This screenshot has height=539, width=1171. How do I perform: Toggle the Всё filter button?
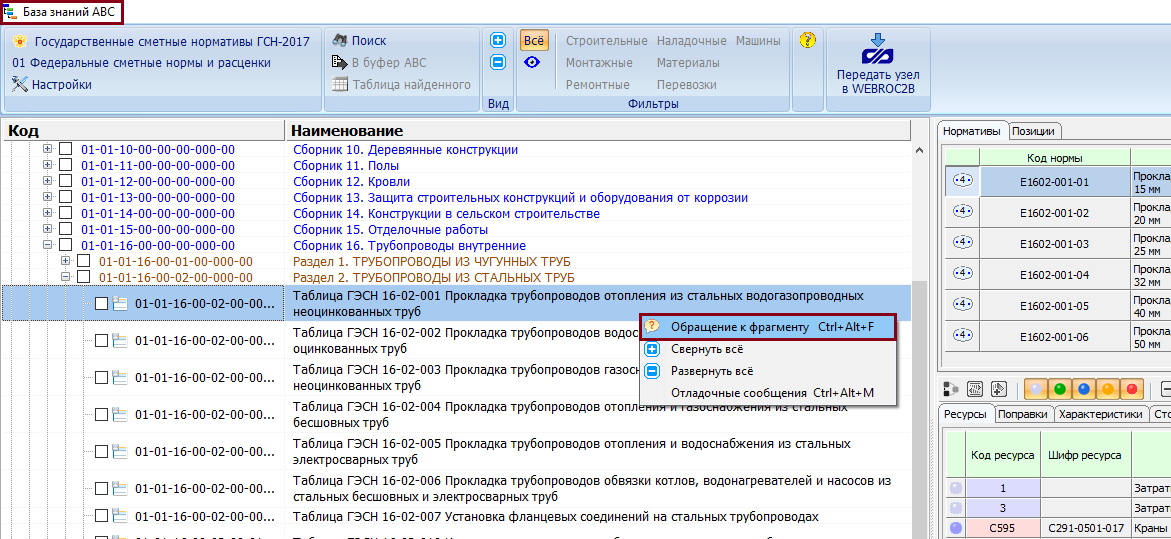click(535, 41)
